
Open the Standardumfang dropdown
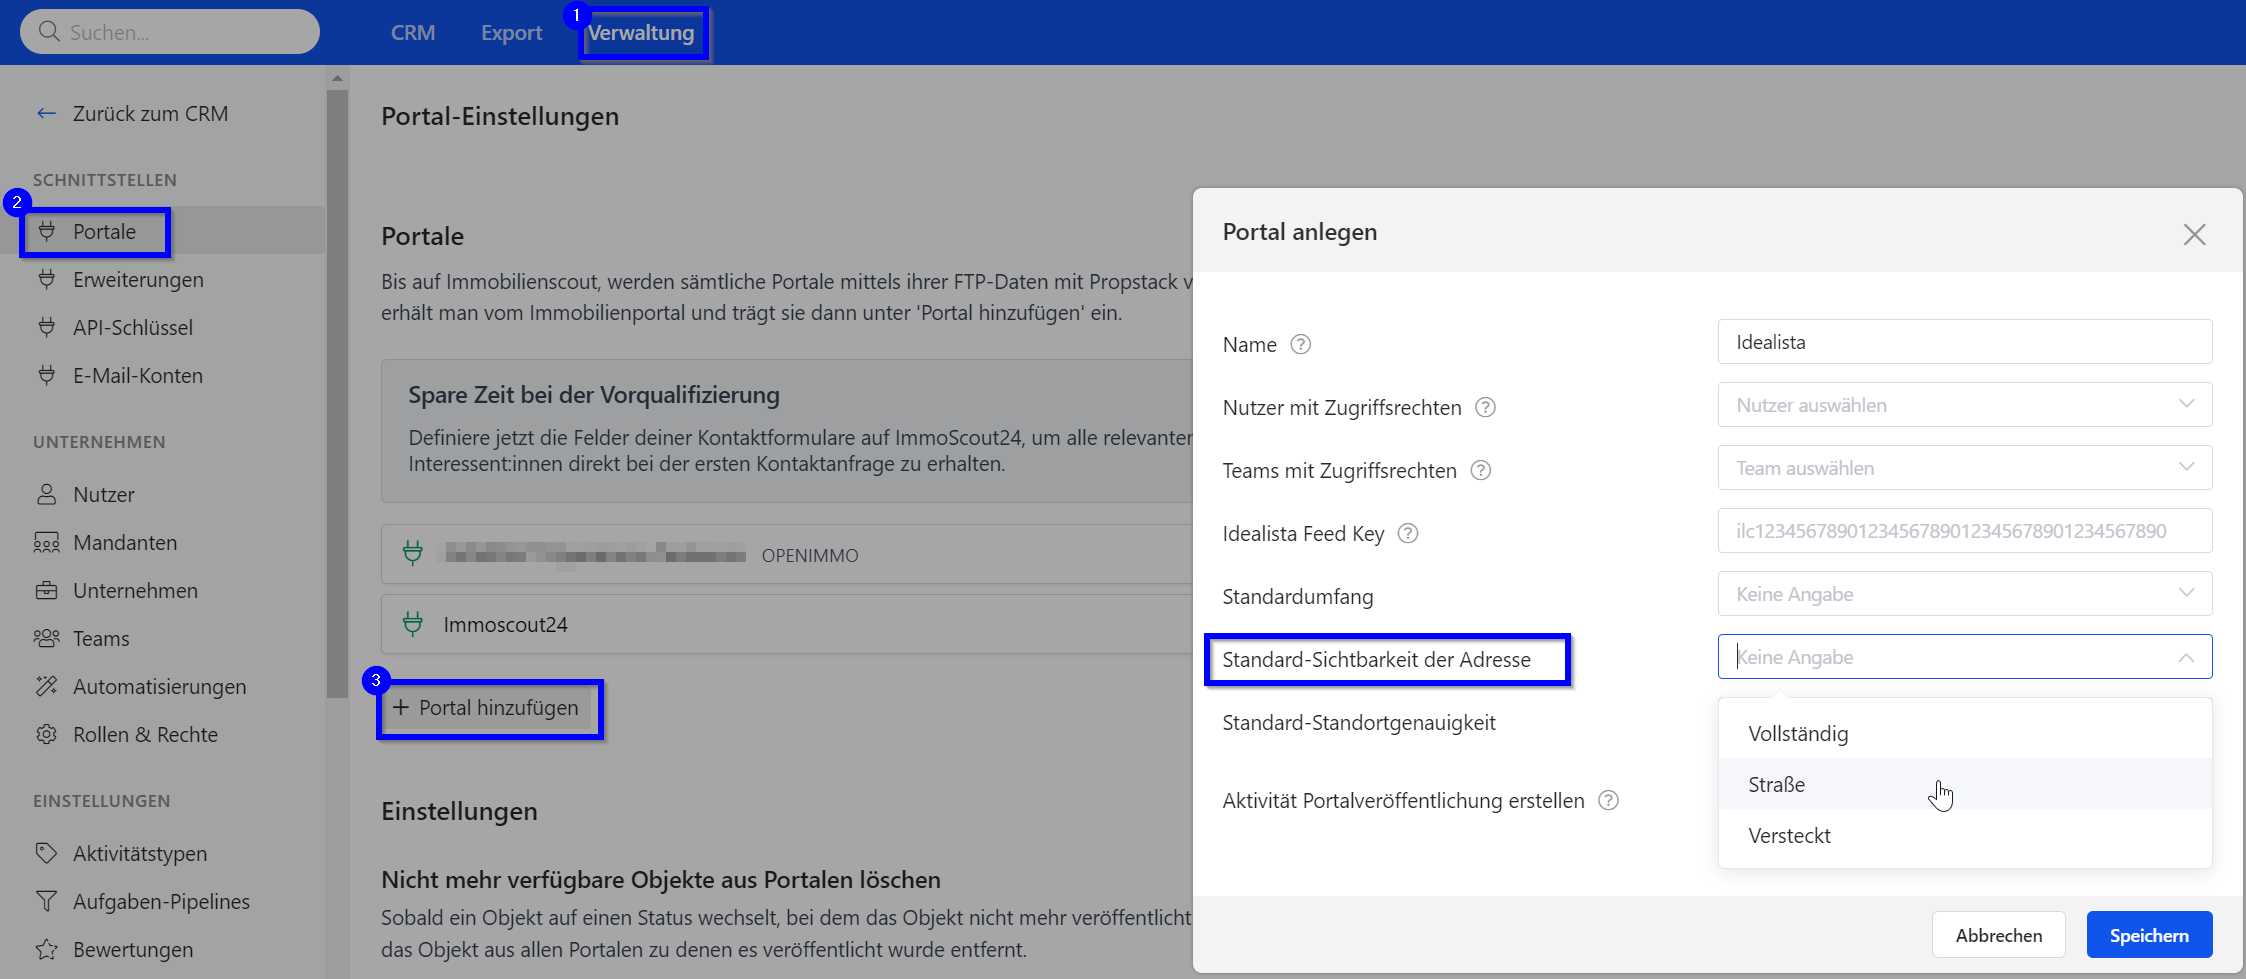tap(1964, 594)
